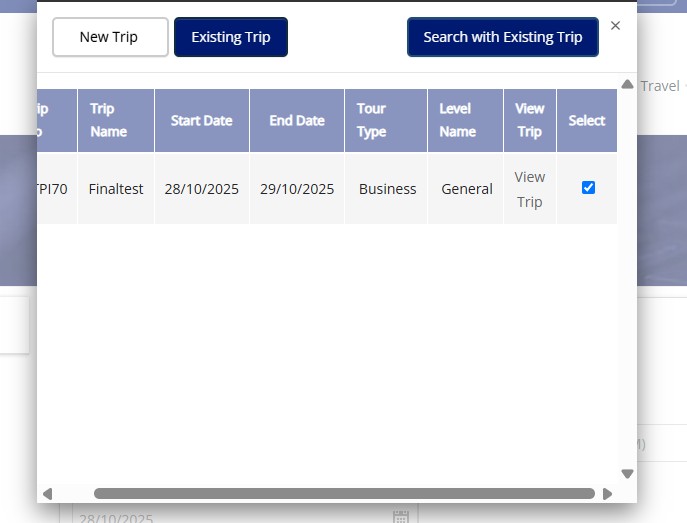The image size is (687, 523).
Task: Click the Finaltest trip name cell
Action: point(116,189)
